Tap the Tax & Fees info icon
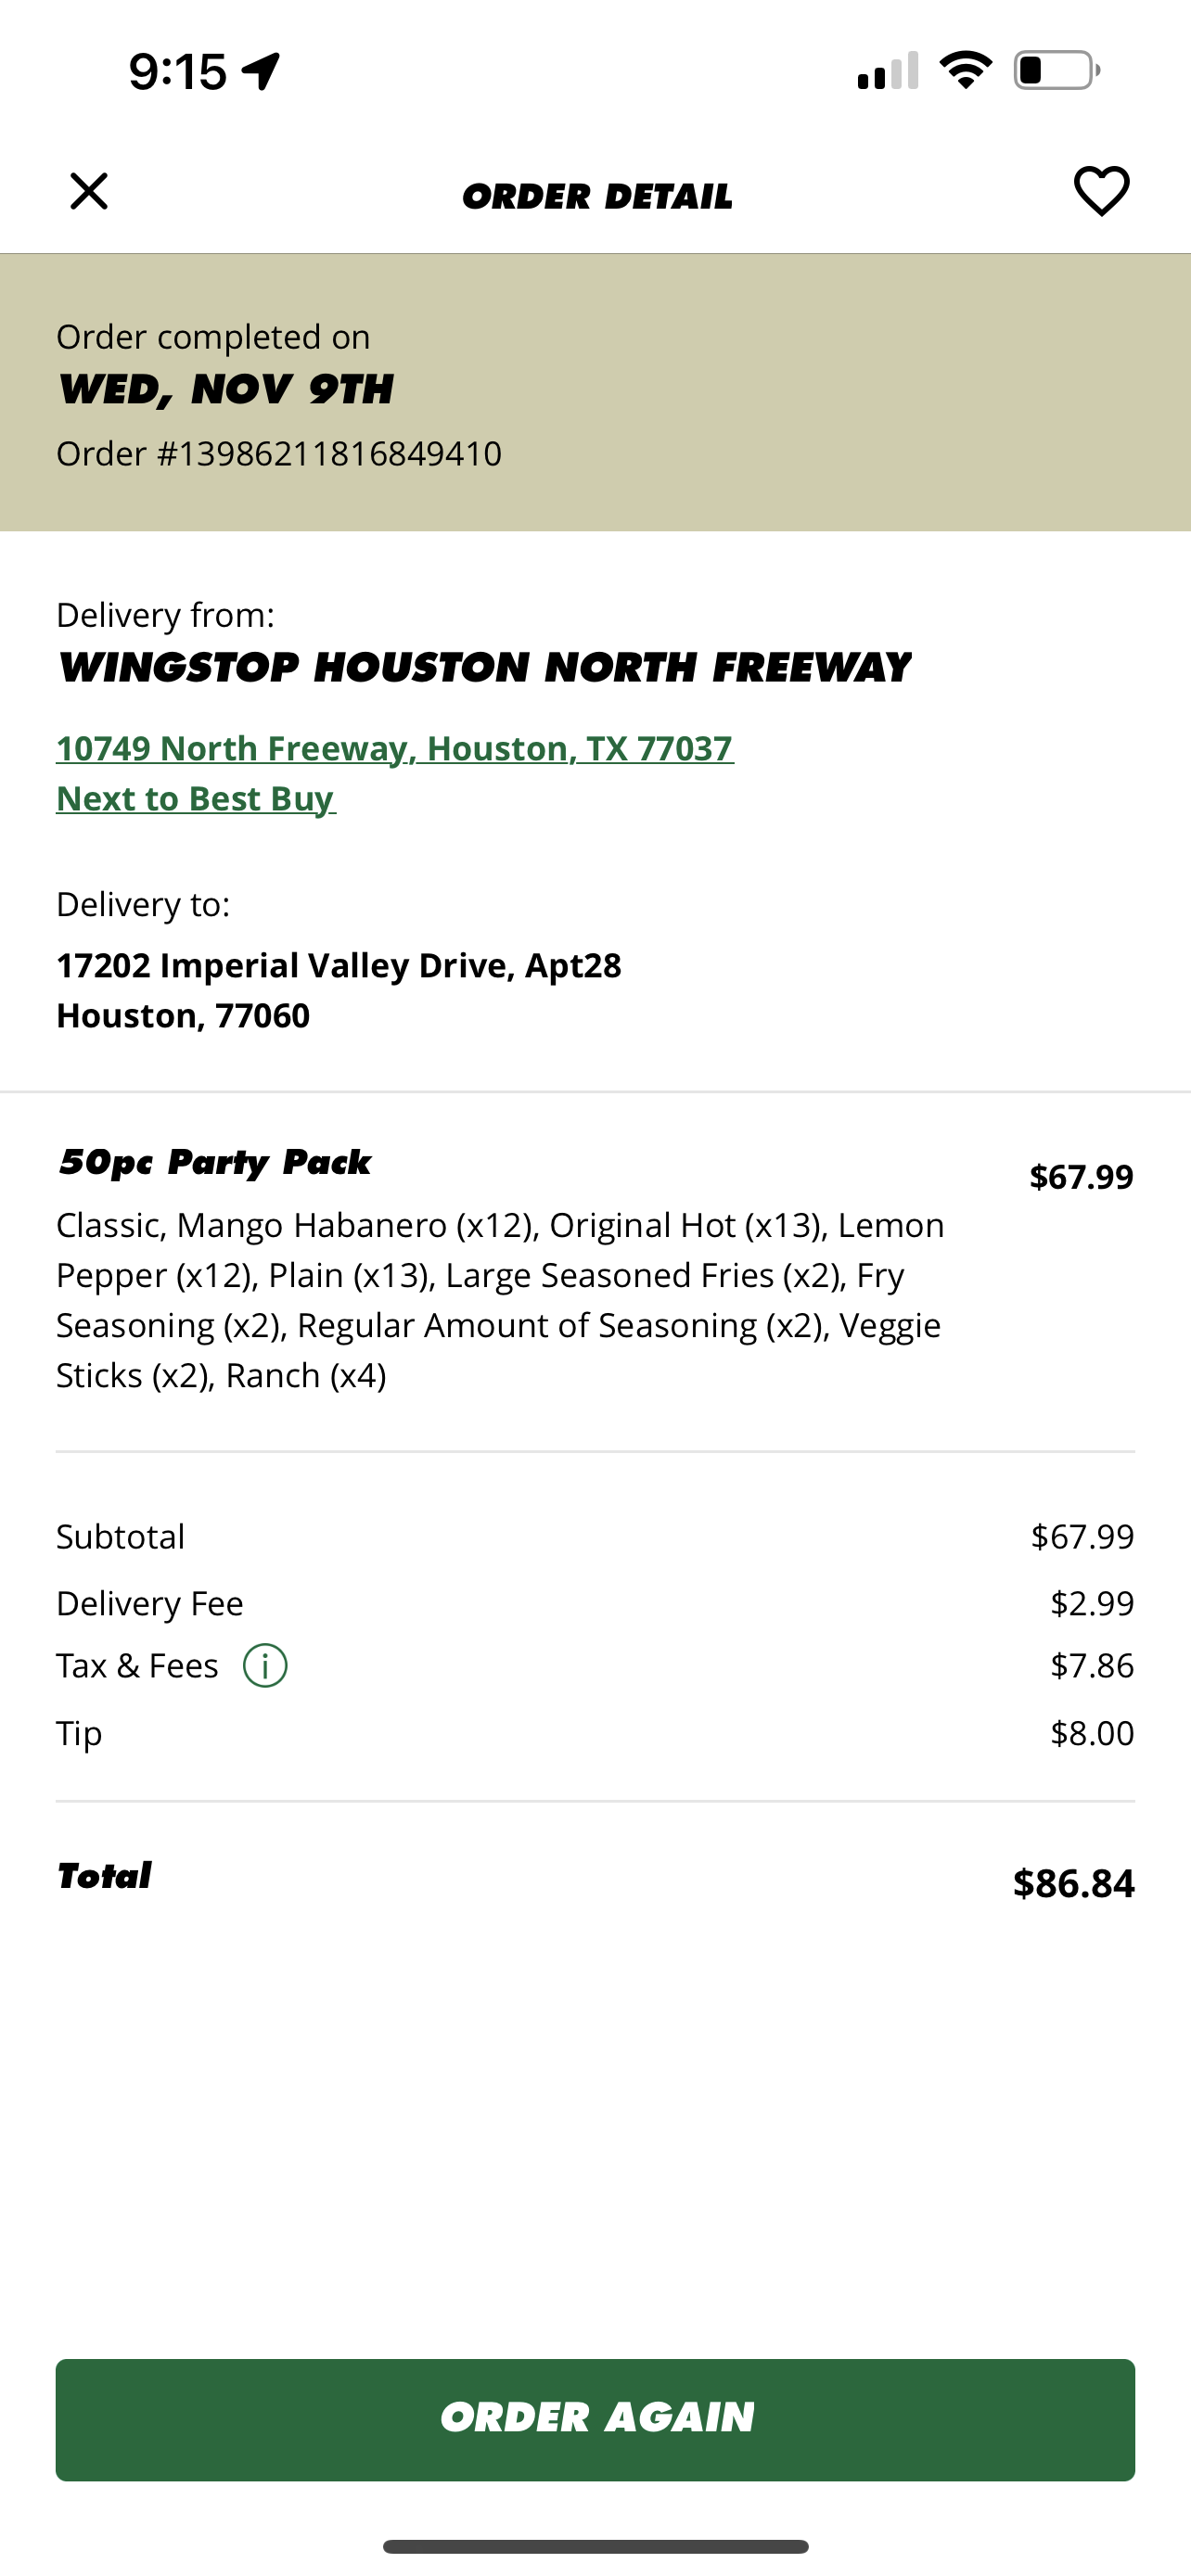The image size is (1191, 2576). pos(265,1666)
